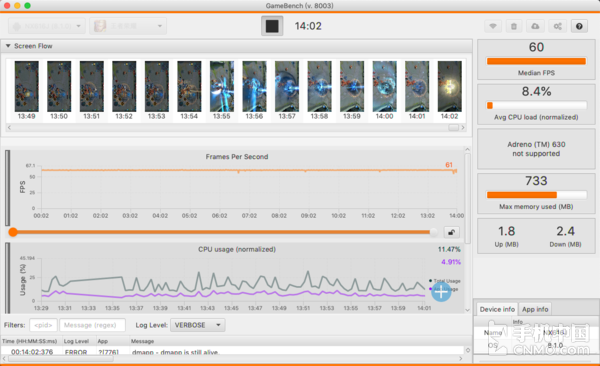Select the 14:02 screen flow thumbnail
The height and width of the screenshot is (366, 600).
pos(450,90)
